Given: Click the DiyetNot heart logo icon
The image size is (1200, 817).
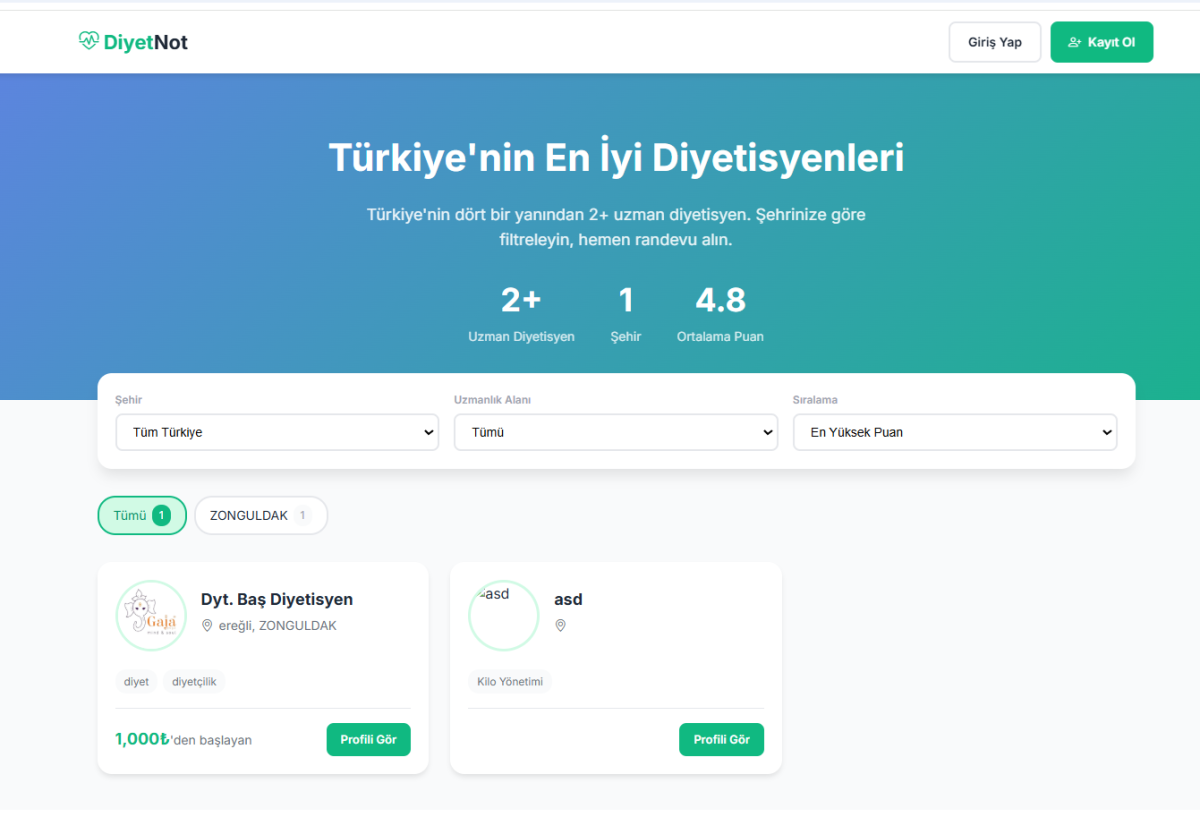Looking at the screenshot, I should coord(89,41).
